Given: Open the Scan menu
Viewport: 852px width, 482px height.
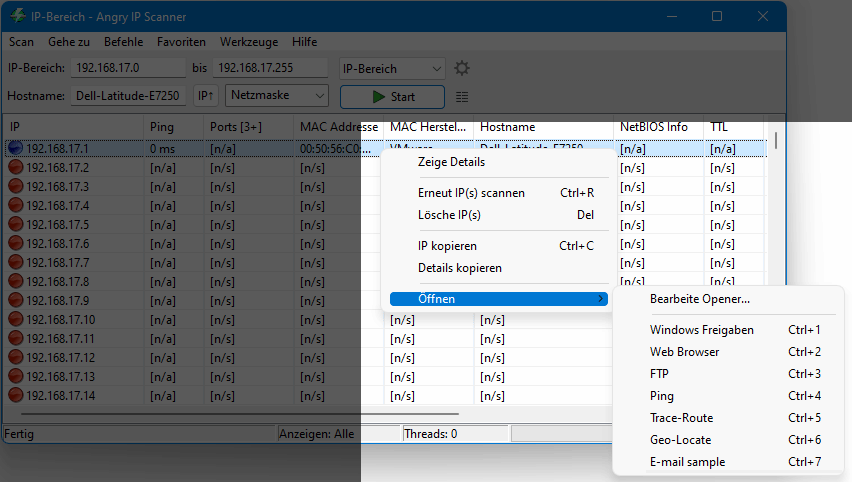Looking at the screenshot, I should [21, 42].
